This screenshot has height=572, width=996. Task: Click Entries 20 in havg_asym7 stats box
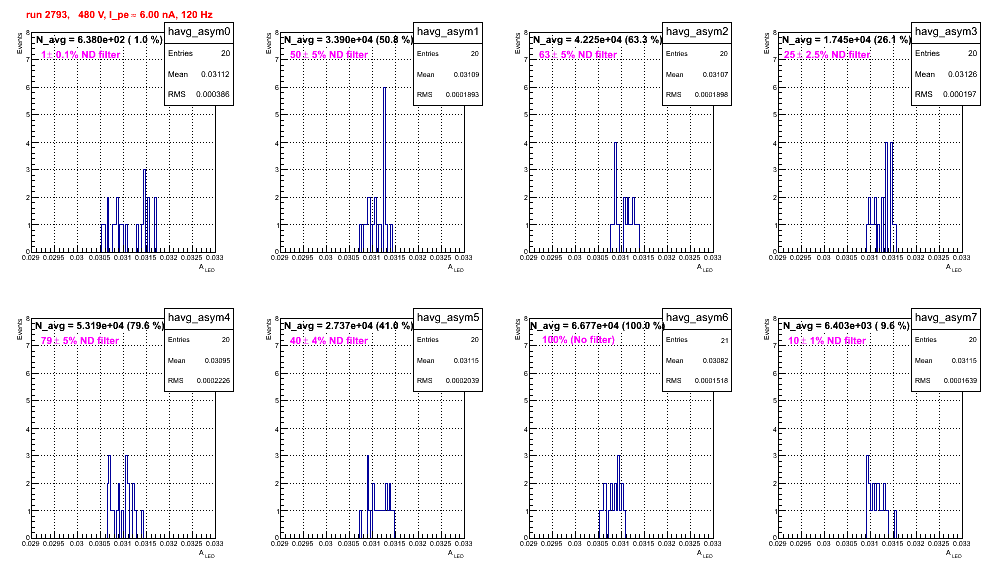[946, 339]
